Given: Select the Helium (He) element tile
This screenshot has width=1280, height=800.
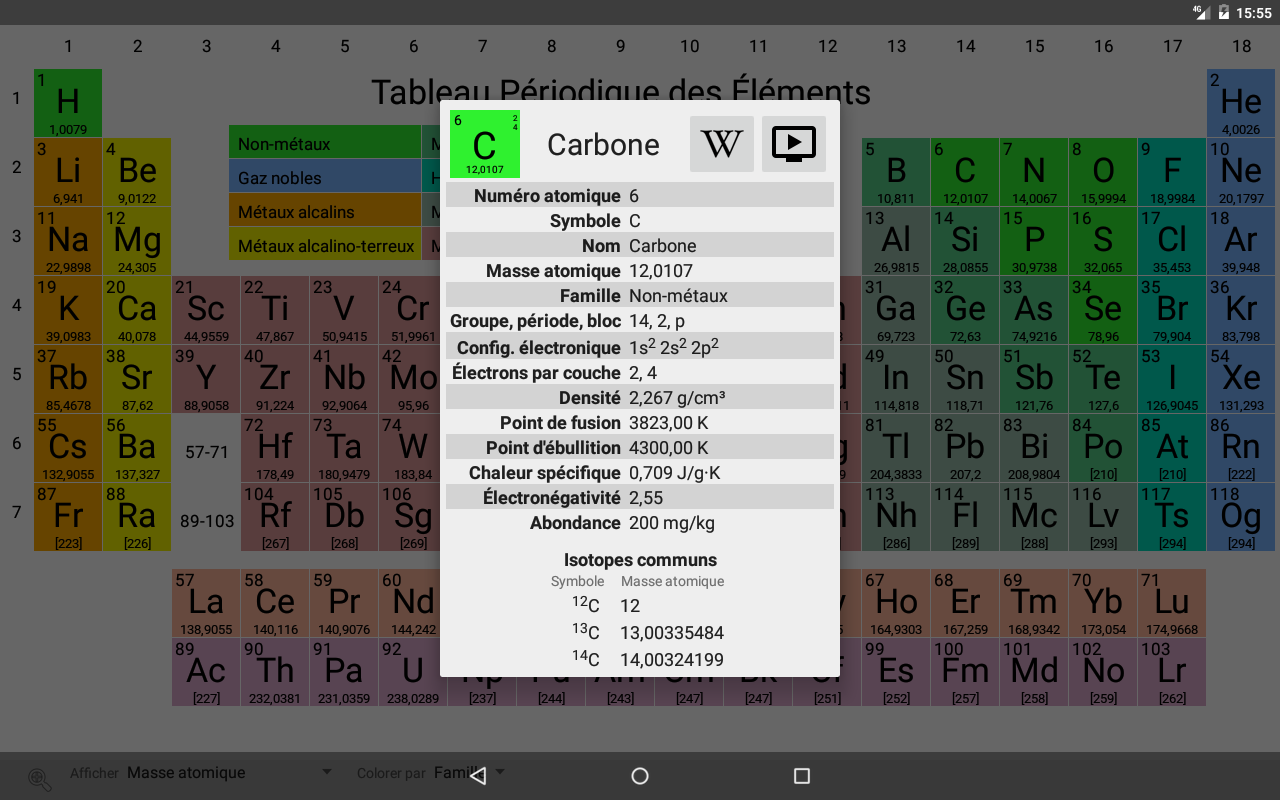Looking at the screenshot, I should (x=1241, y=103).
